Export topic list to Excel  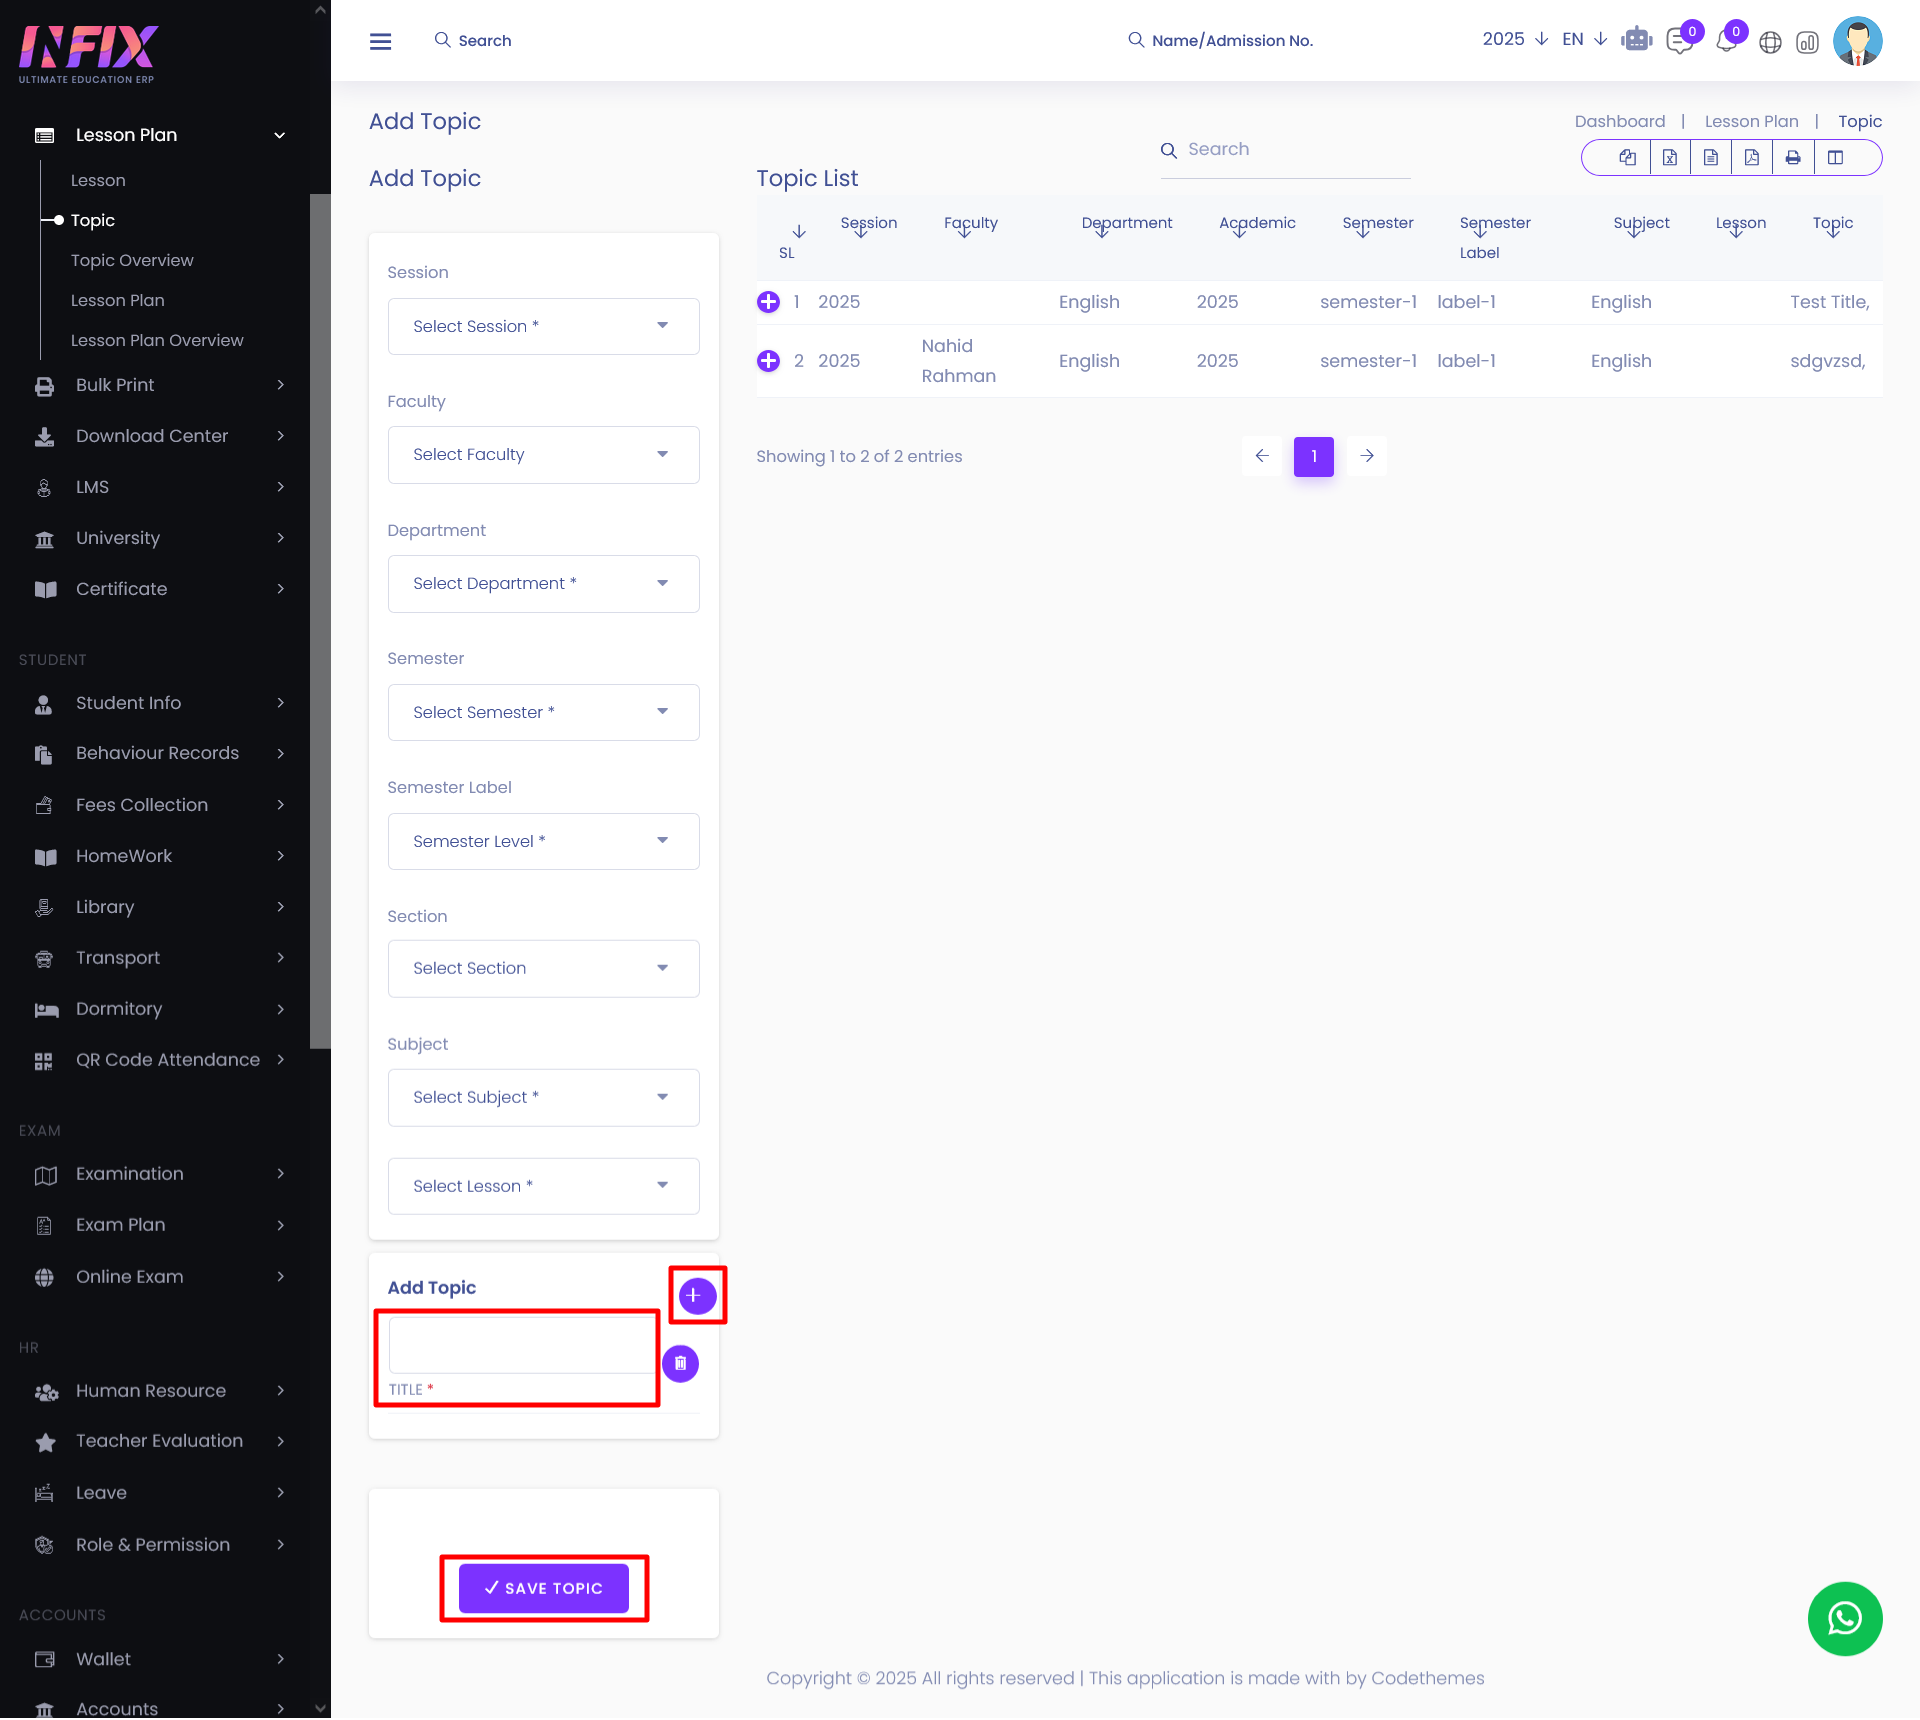[1670, 157]
